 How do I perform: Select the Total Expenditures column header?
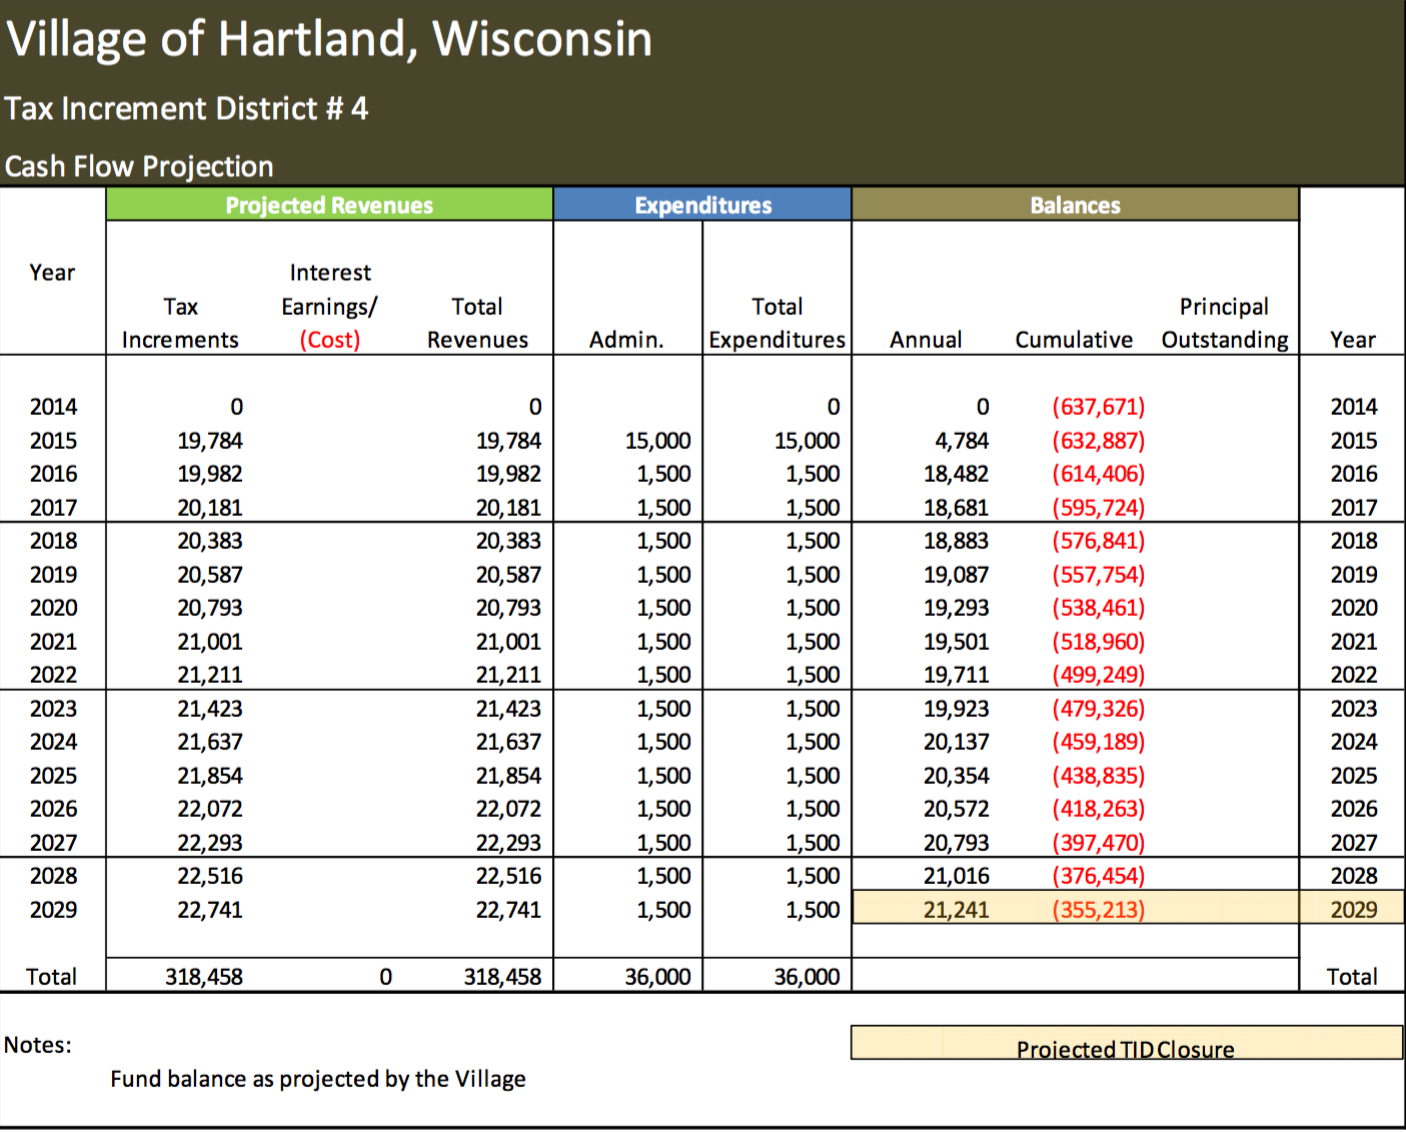pyautogui.click(x=777, y=323)
